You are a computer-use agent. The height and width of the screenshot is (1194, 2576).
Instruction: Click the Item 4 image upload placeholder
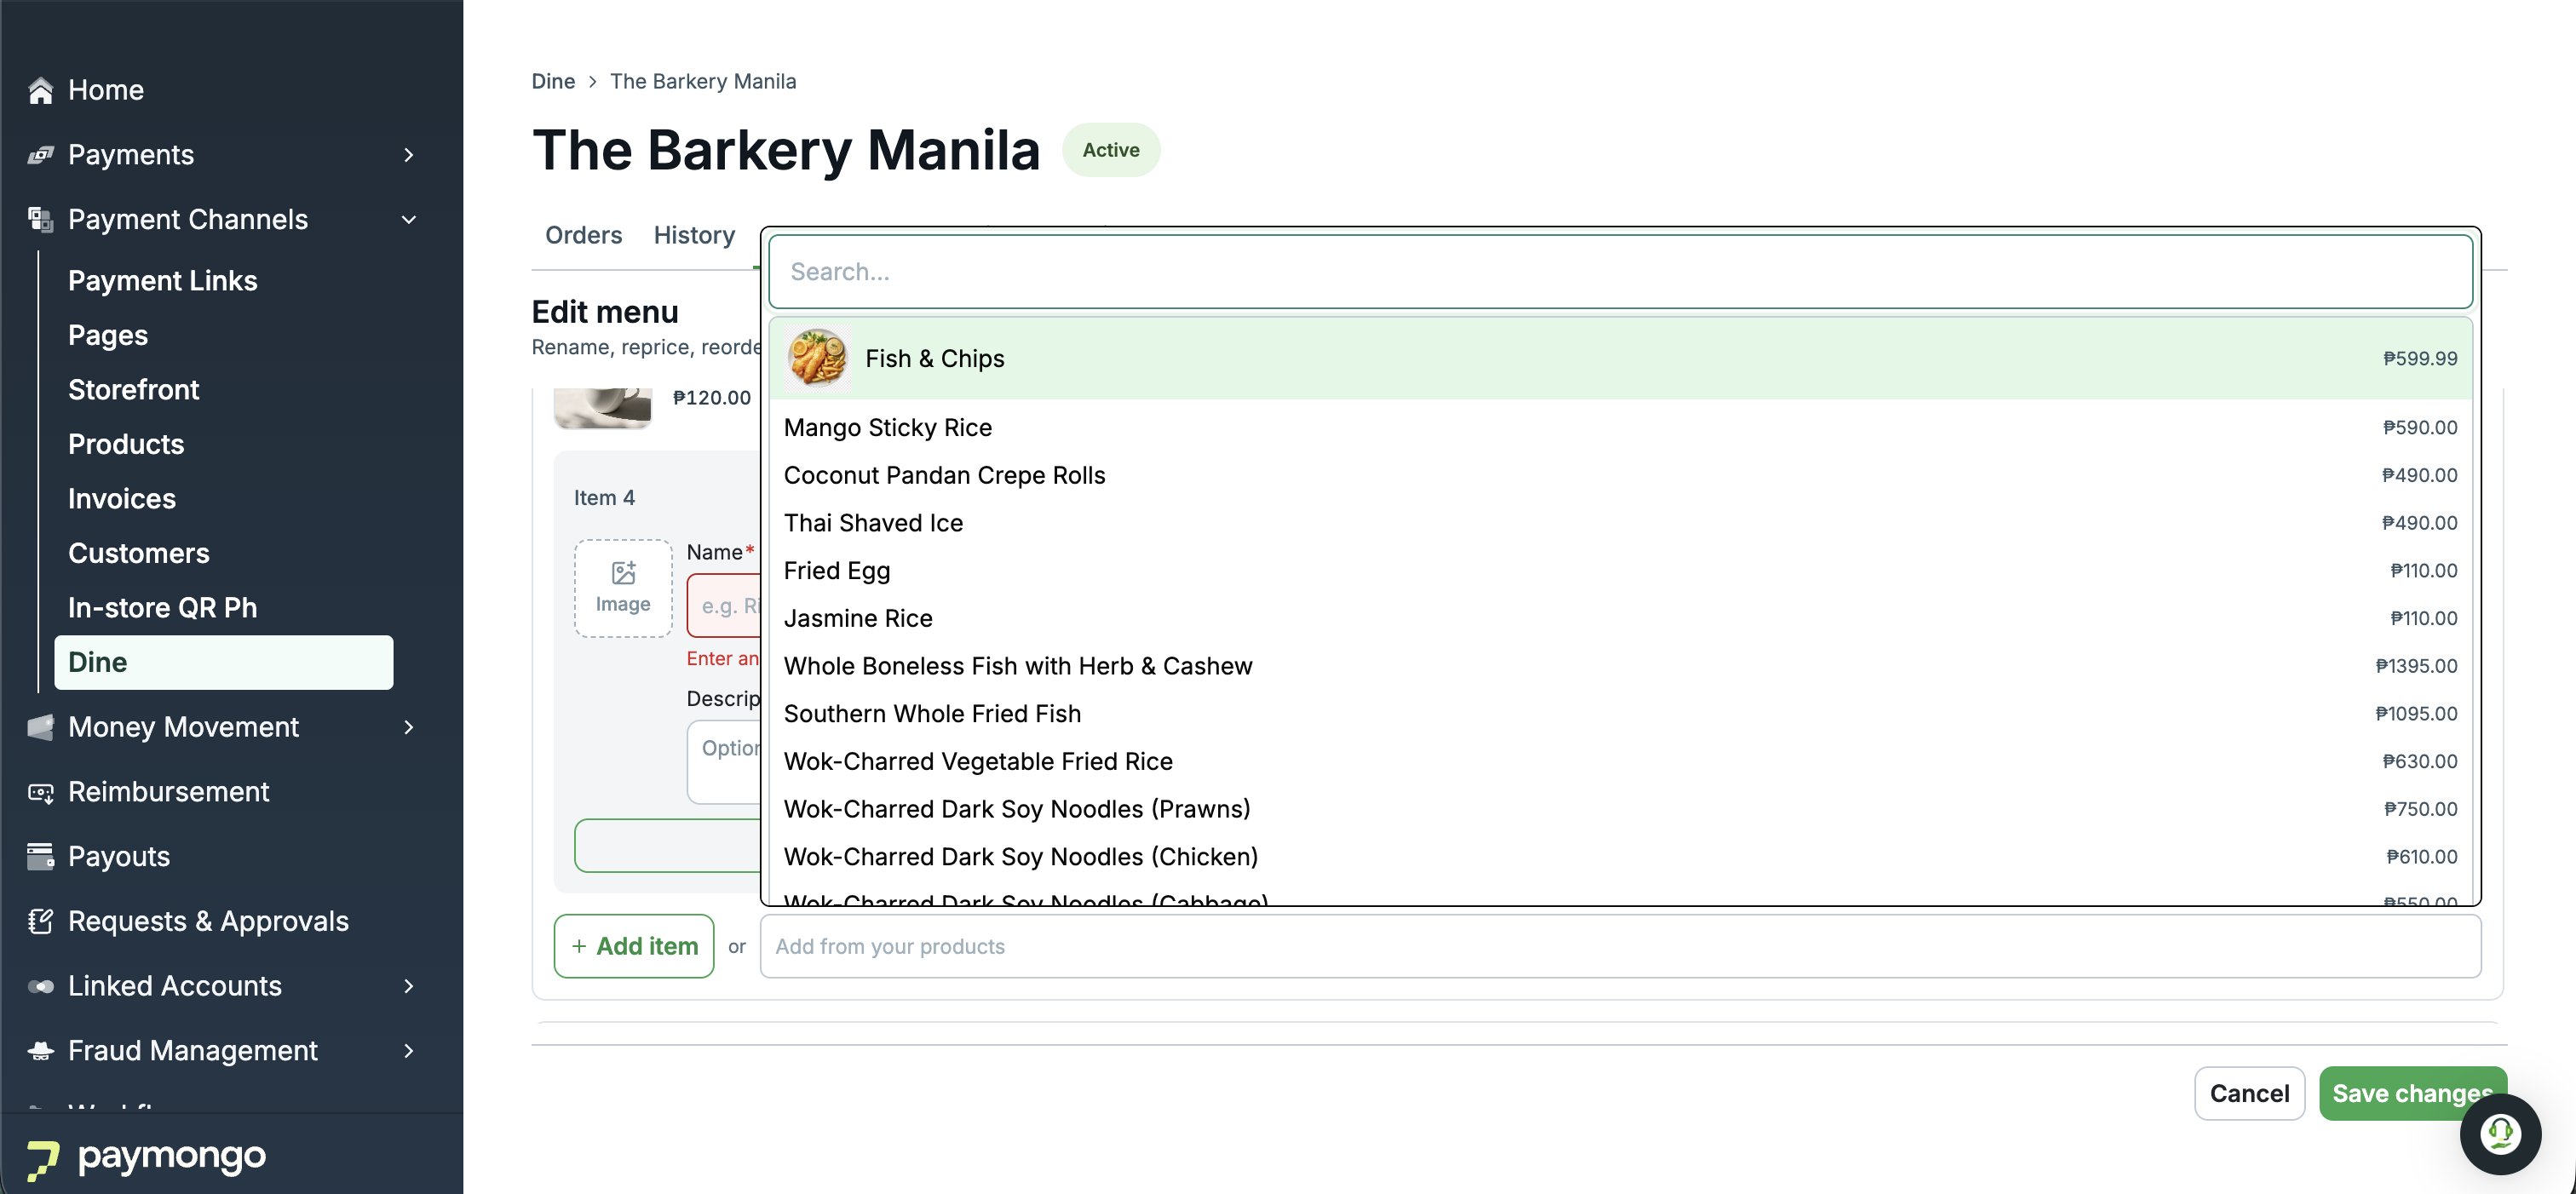coord(623,588)
